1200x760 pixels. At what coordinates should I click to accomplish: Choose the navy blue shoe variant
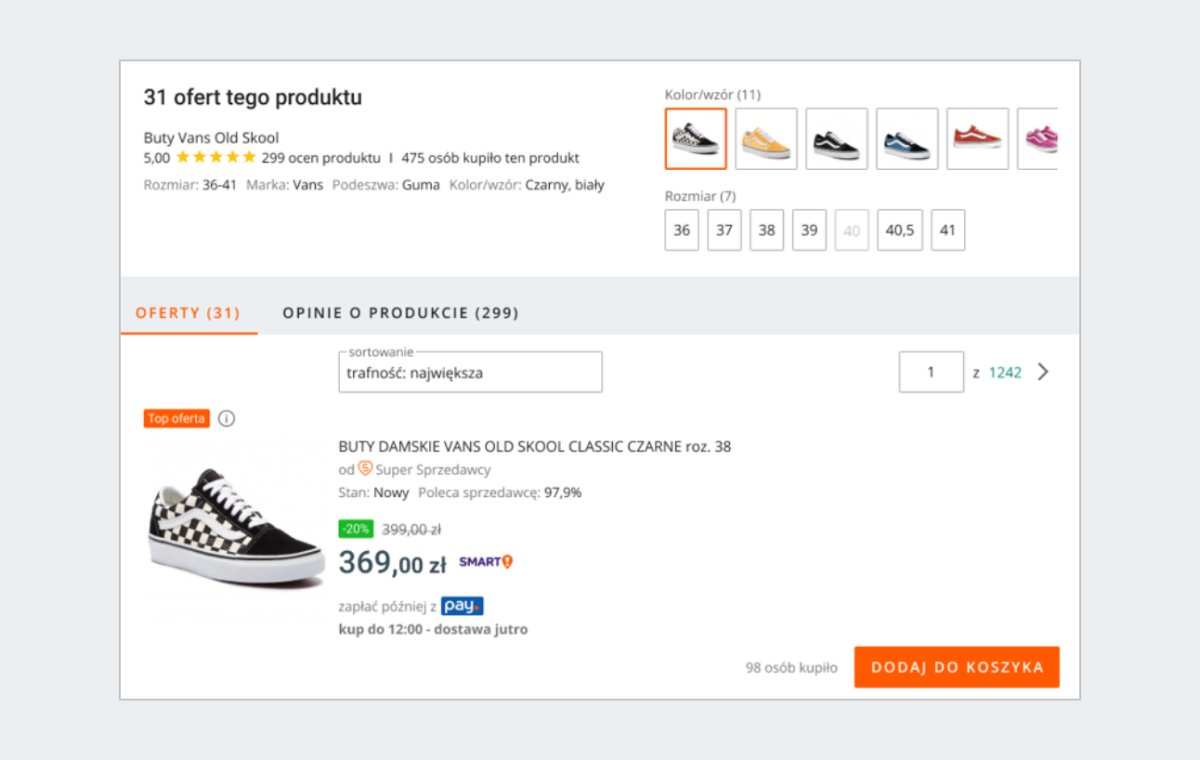(907, 139)
